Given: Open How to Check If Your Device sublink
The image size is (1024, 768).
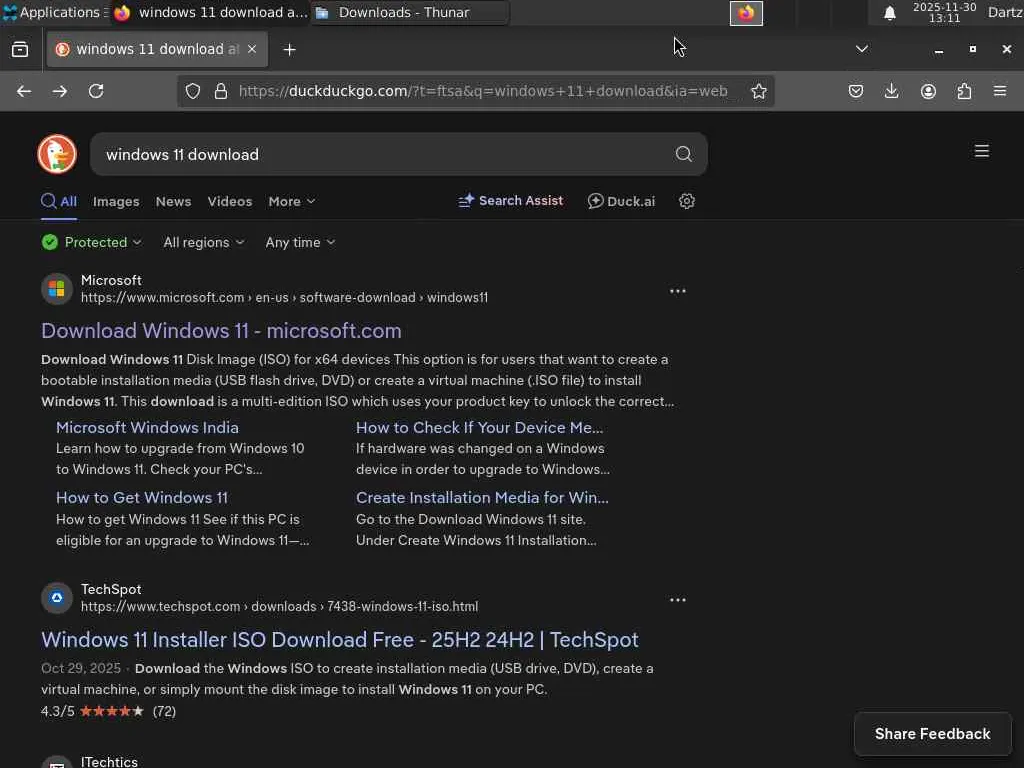Looking at the screenshot, I should (x=479, y=427).
